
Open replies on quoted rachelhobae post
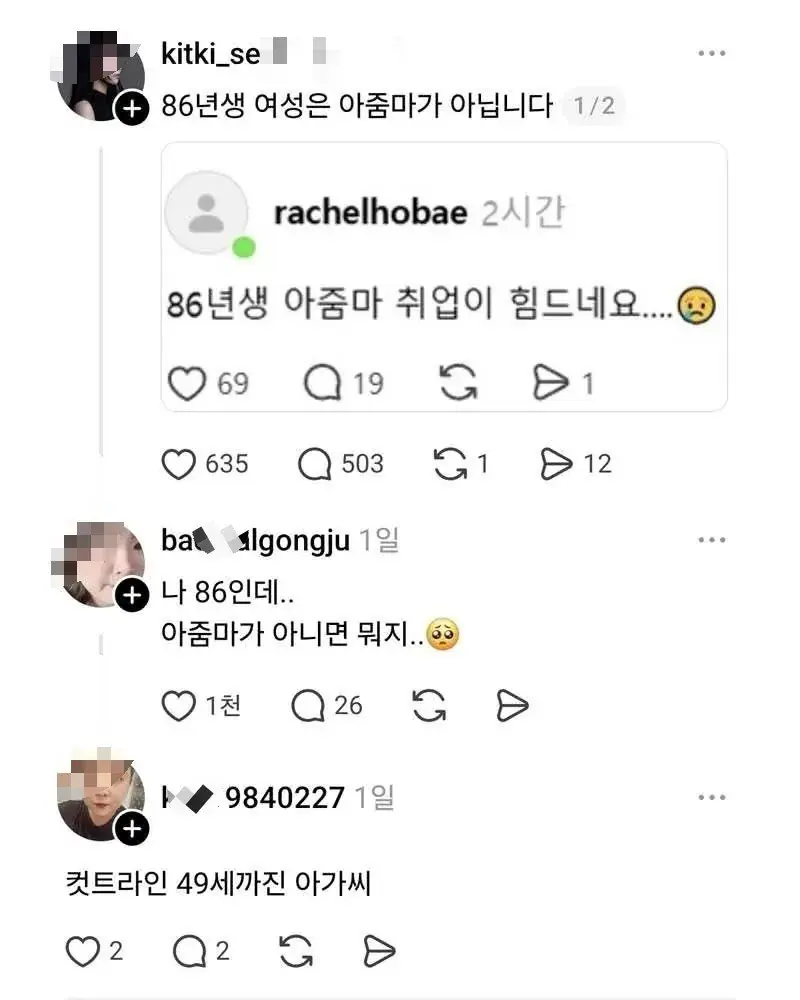point(323,383)
